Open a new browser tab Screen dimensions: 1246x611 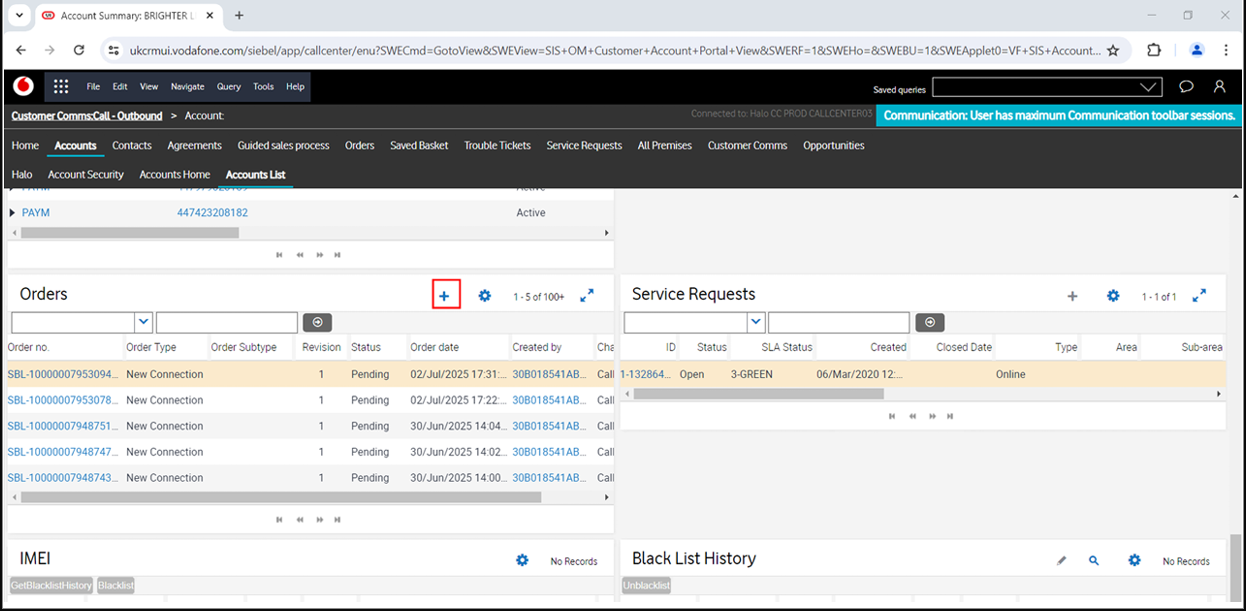point(239,16)
